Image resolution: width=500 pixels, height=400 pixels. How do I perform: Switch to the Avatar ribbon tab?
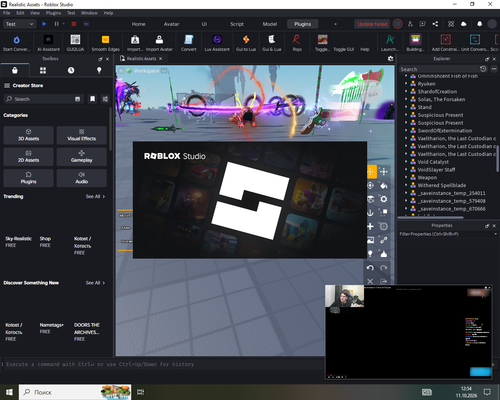pyautogui.click(x=171, y=24)
